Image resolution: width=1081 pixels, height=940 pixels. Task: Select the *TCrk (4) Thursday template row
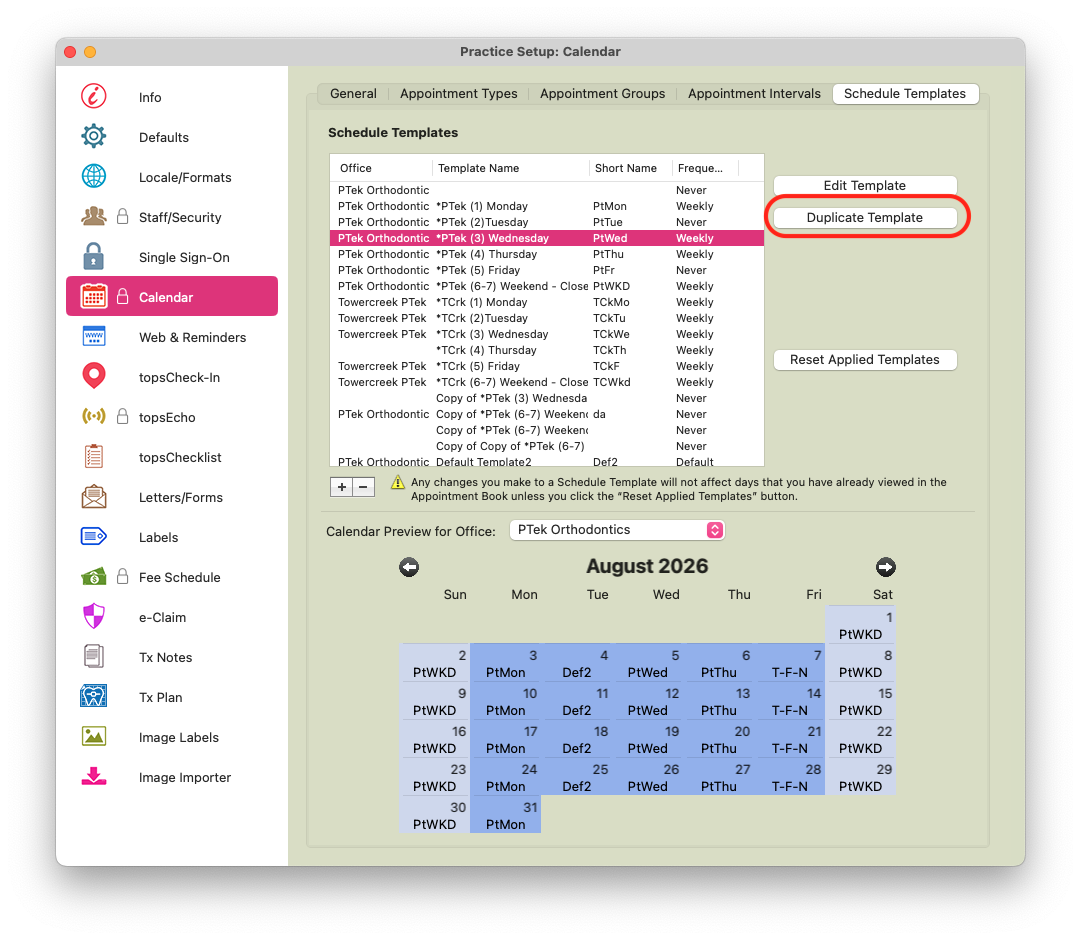pos(547,350)
